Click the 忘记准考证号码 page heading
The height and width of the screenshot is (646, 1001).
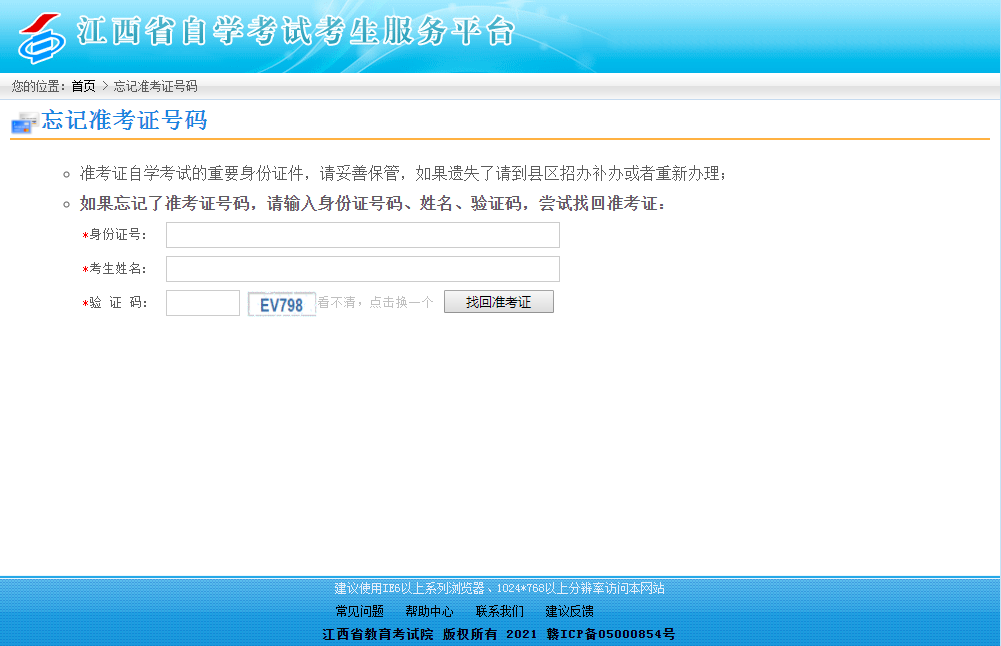(x=124, y=121)
